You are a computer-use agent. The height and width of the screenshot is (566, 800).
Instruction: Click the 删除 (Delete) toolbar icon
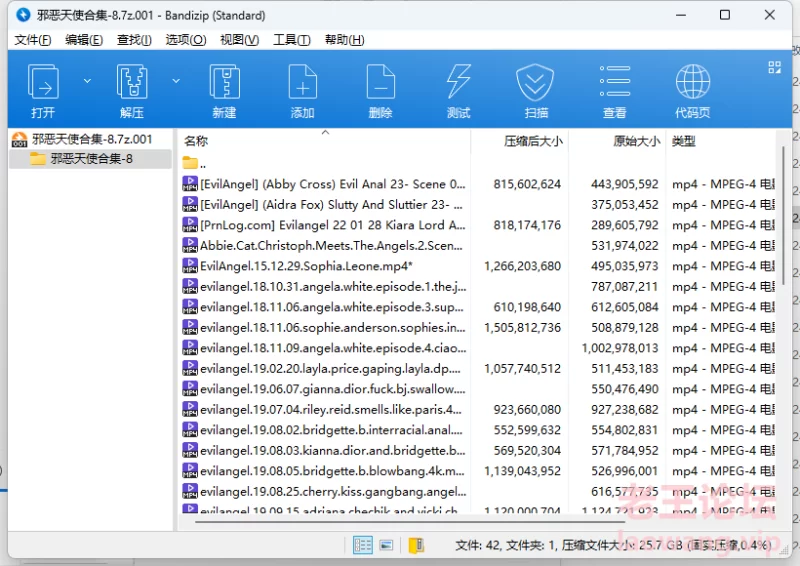point(381,82)
